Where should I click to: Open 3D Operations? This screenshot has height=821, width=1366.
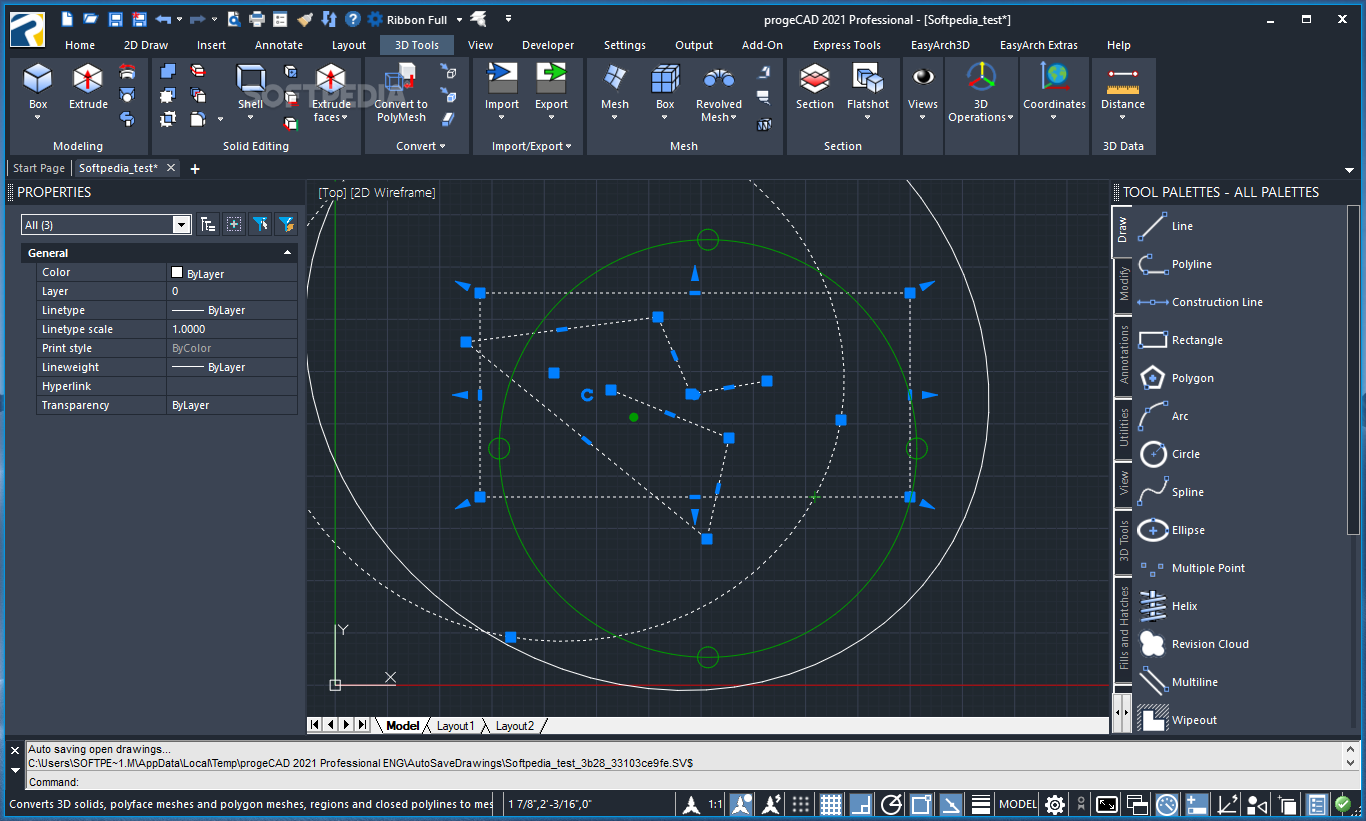click(981, 93)
